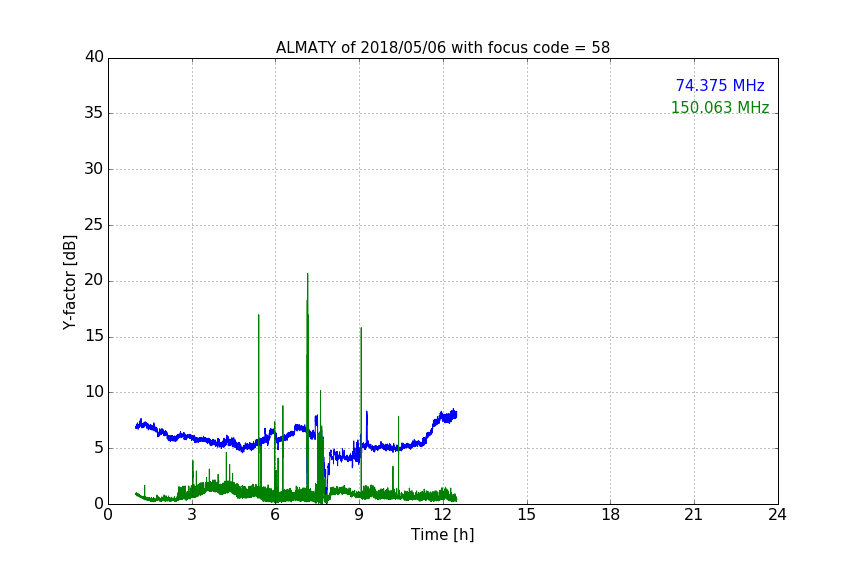Click the y-axis tick label '25'

coord(94,224)
